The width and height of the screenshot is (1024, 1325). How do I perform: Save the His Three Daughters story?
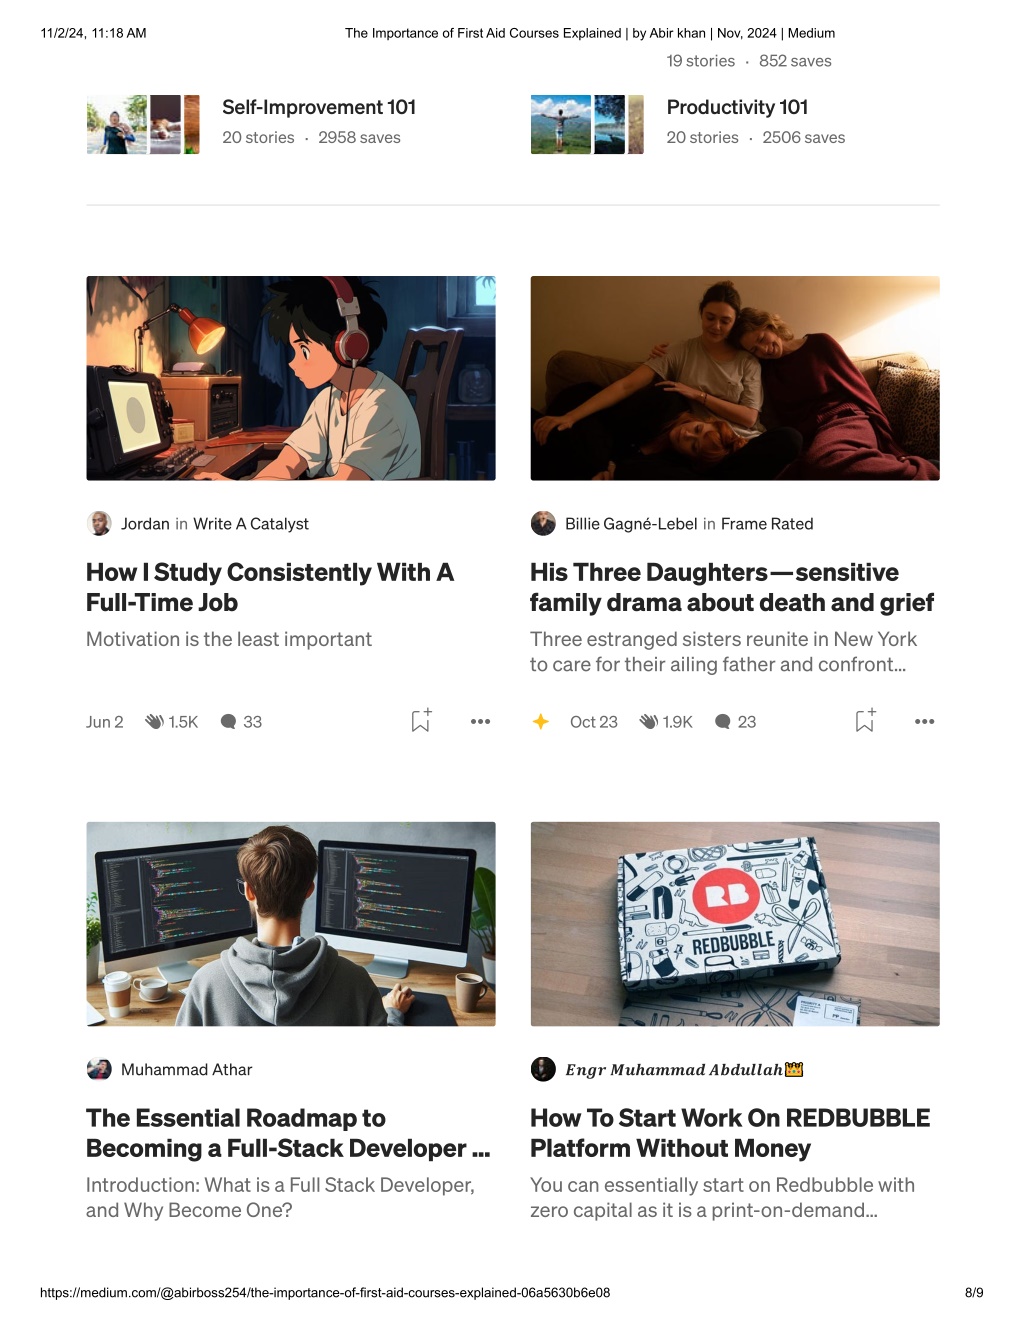tap(865, 720)
